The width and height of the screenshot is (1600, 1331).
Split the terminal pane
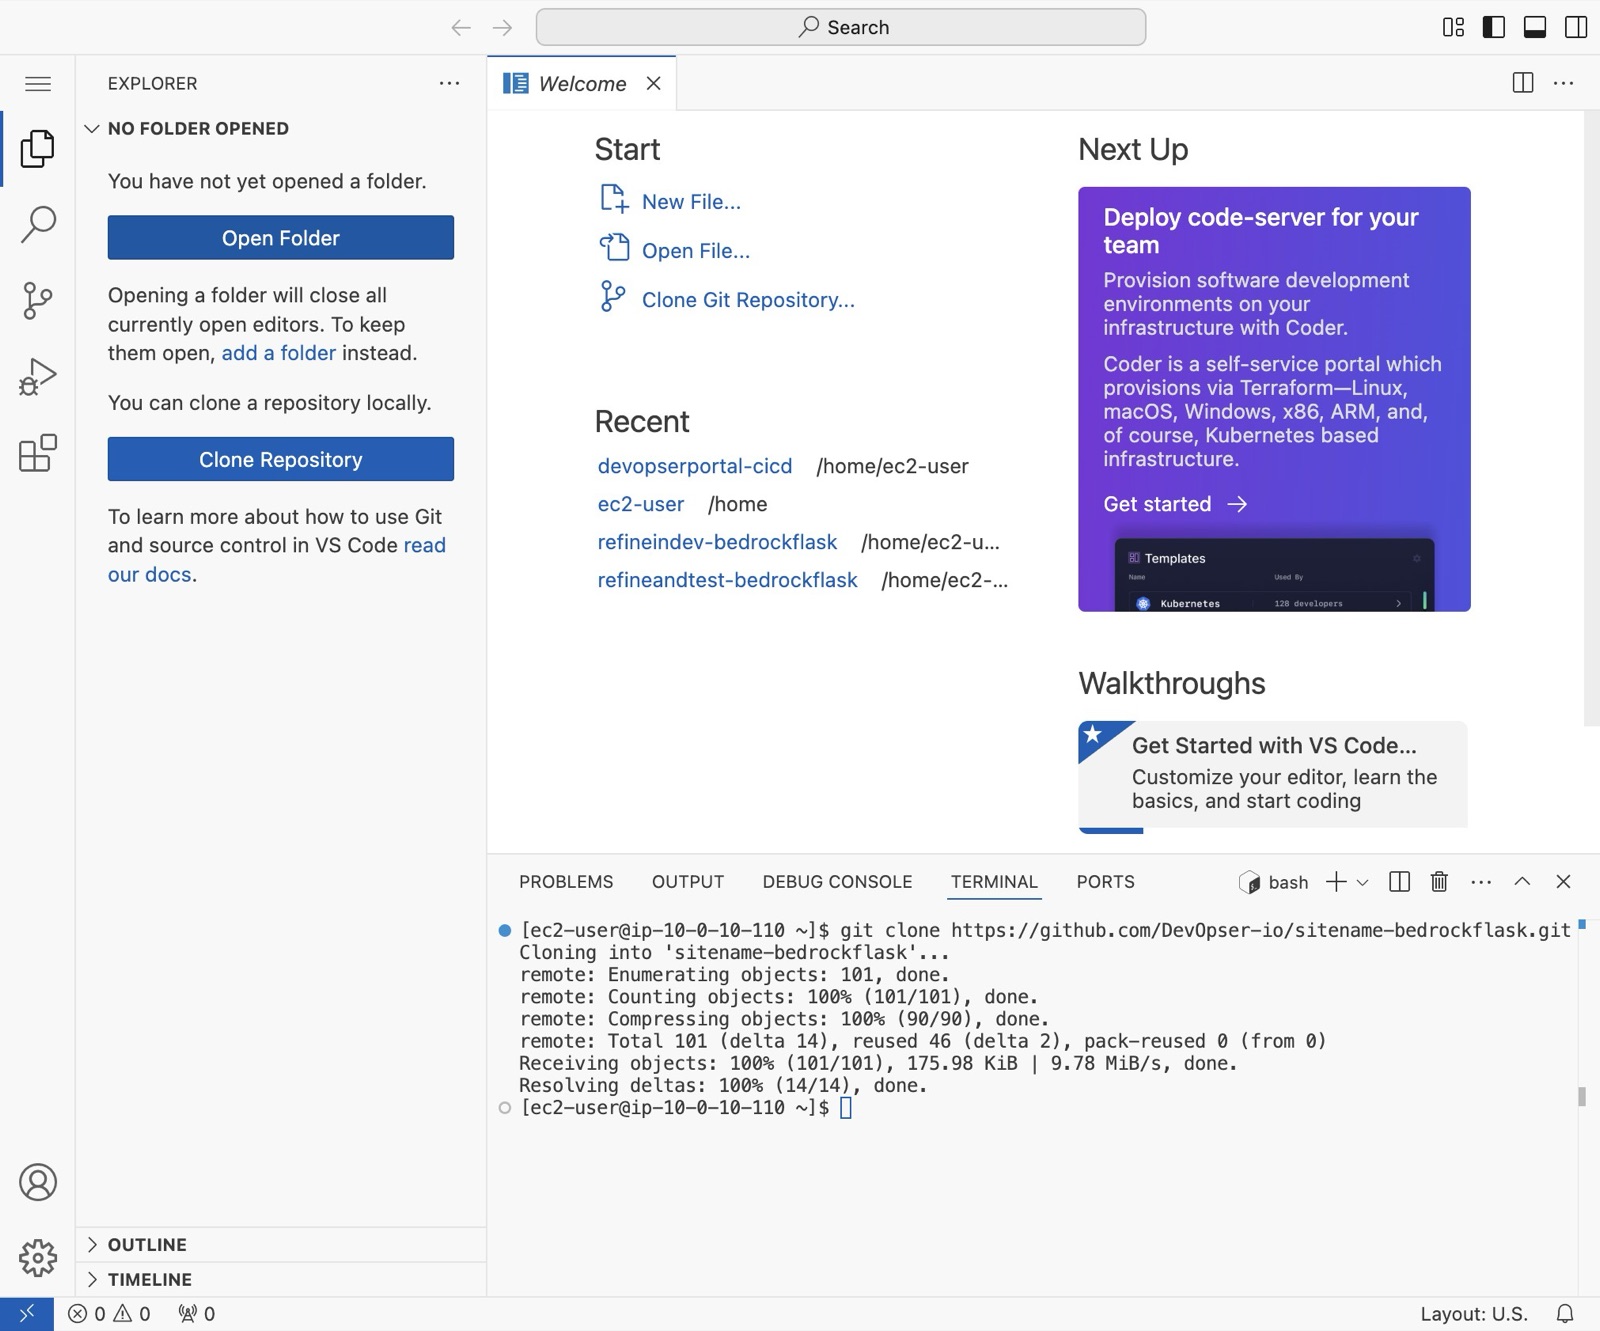[1400, 881]
